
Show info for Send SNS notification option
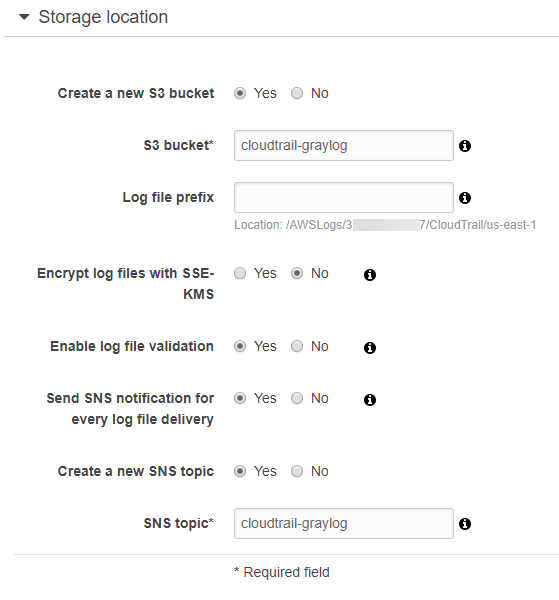pos(370,400)
